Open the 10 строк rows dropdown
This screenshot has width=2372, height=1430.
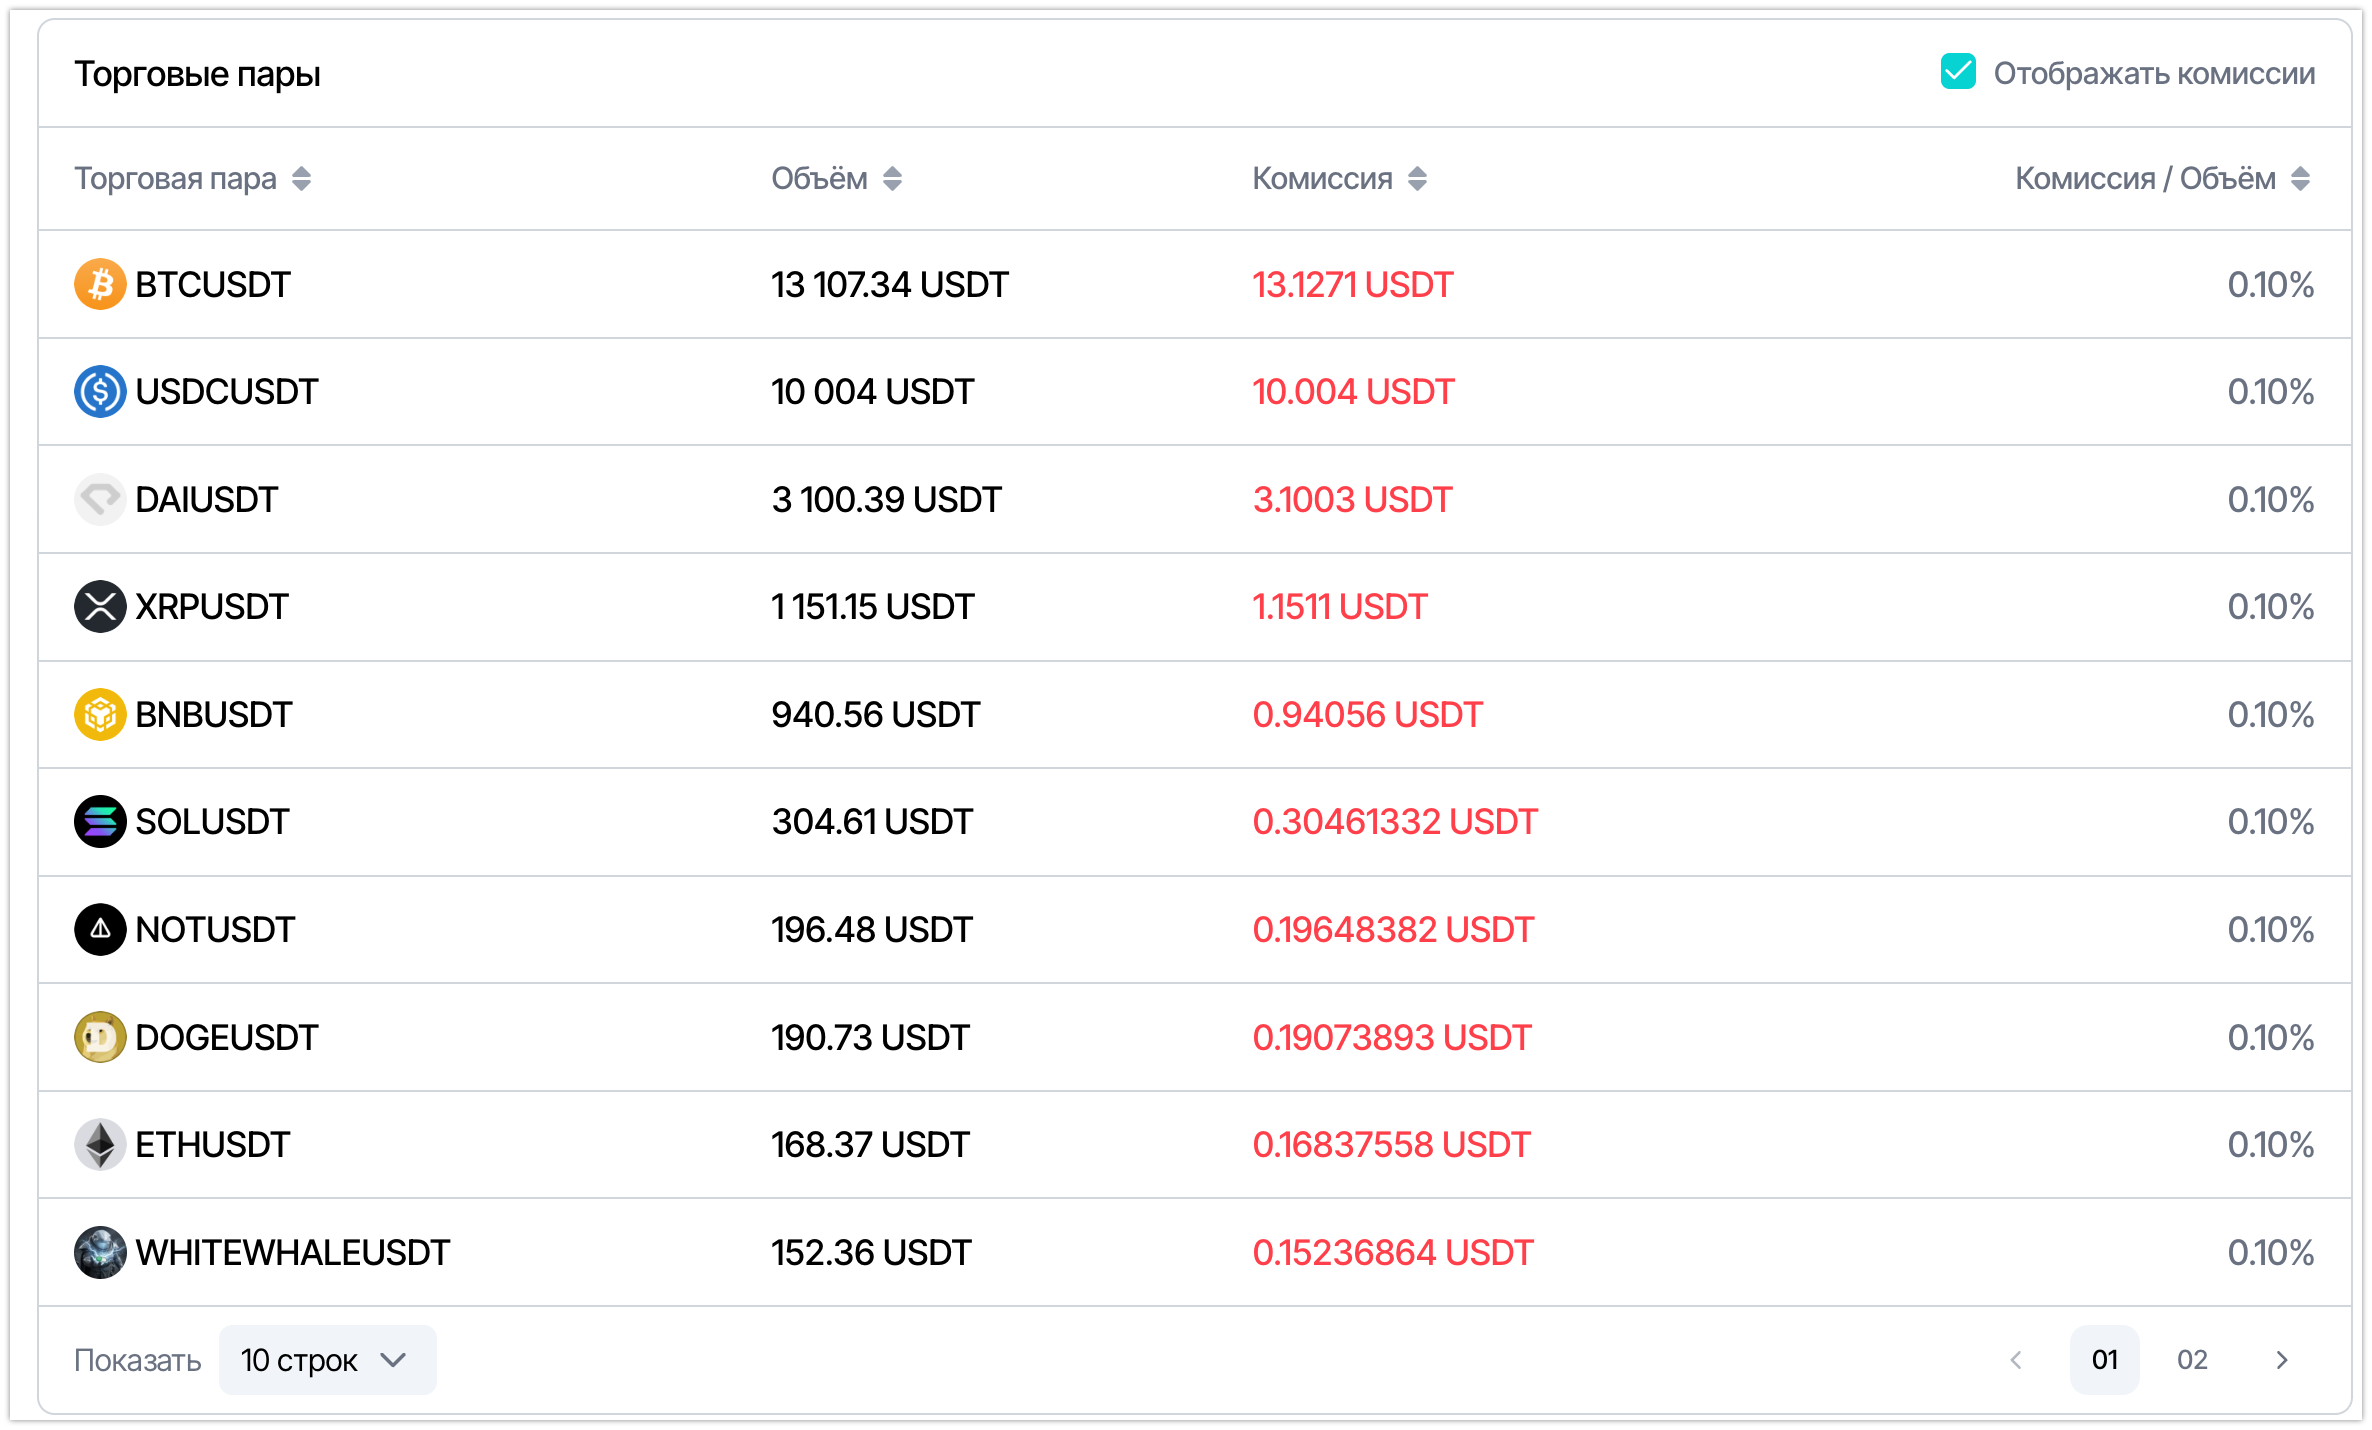pyautogui.click(x=327, y=1360)
